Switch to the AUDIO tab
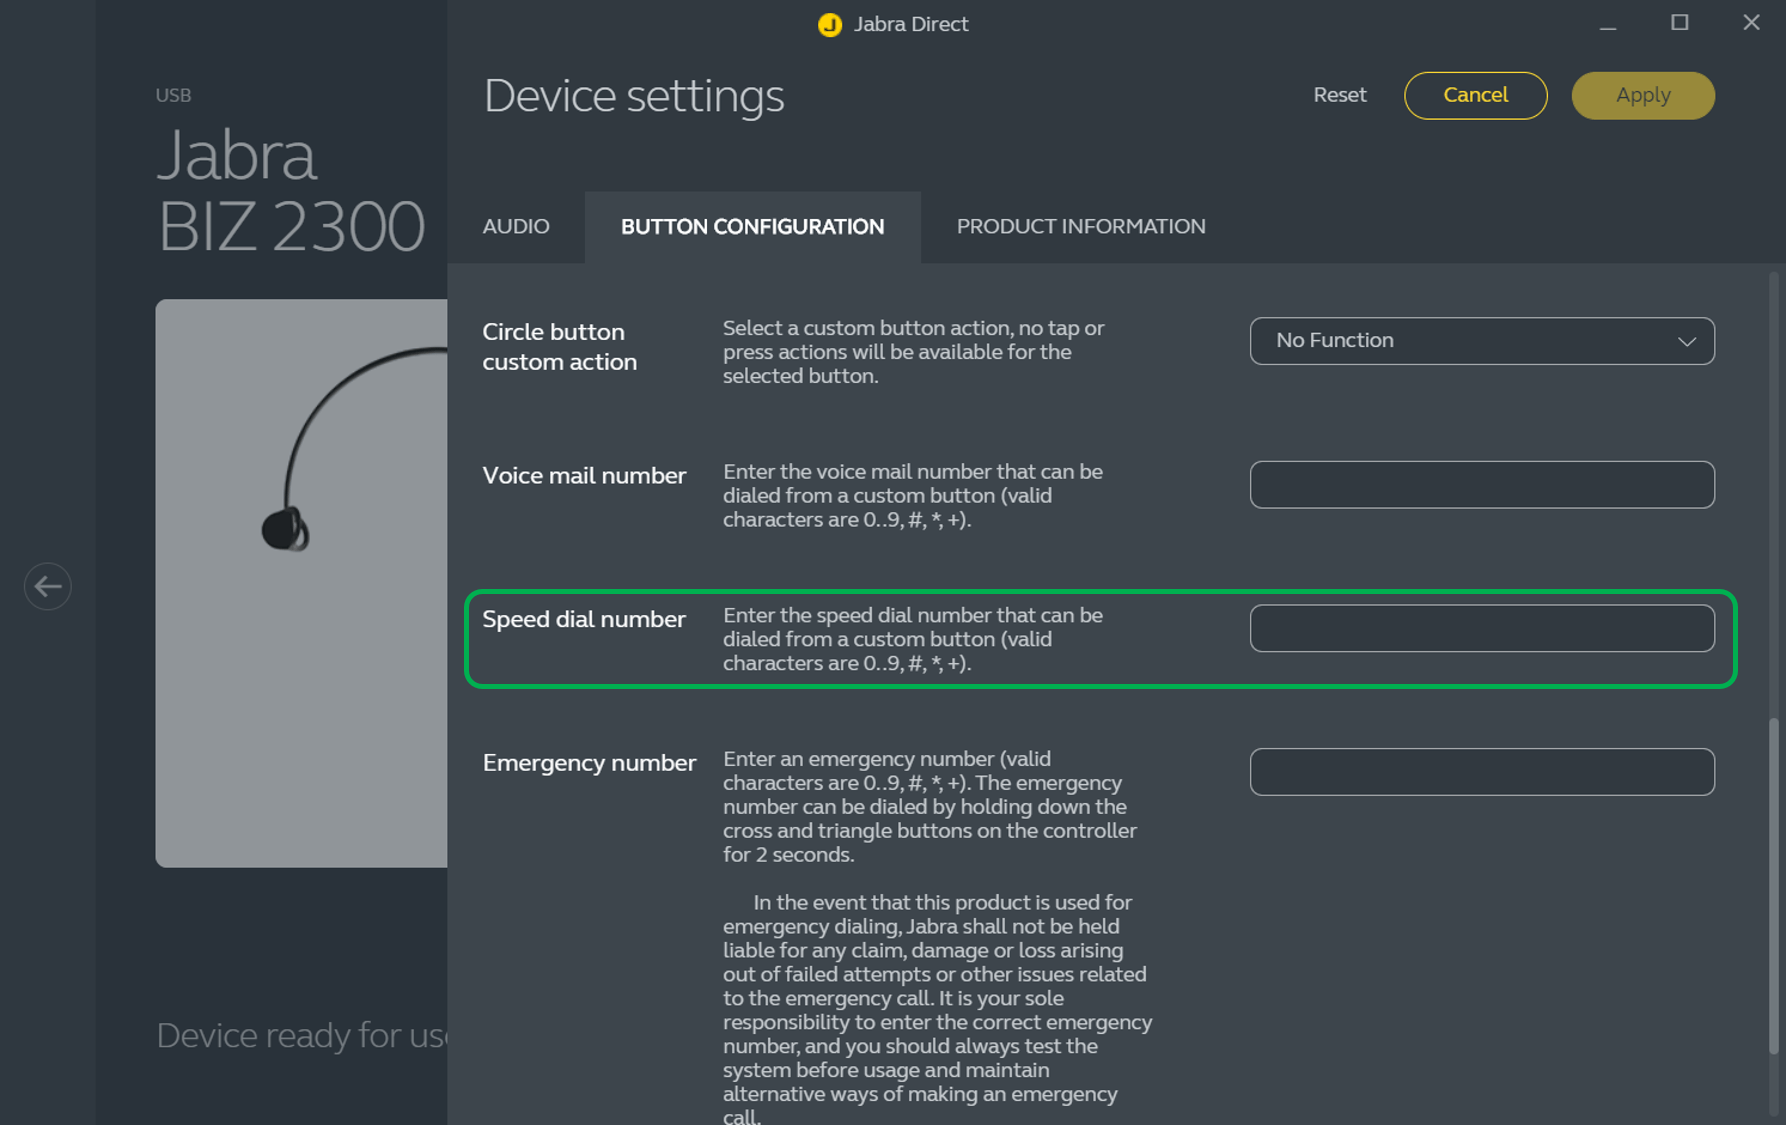 516,227
